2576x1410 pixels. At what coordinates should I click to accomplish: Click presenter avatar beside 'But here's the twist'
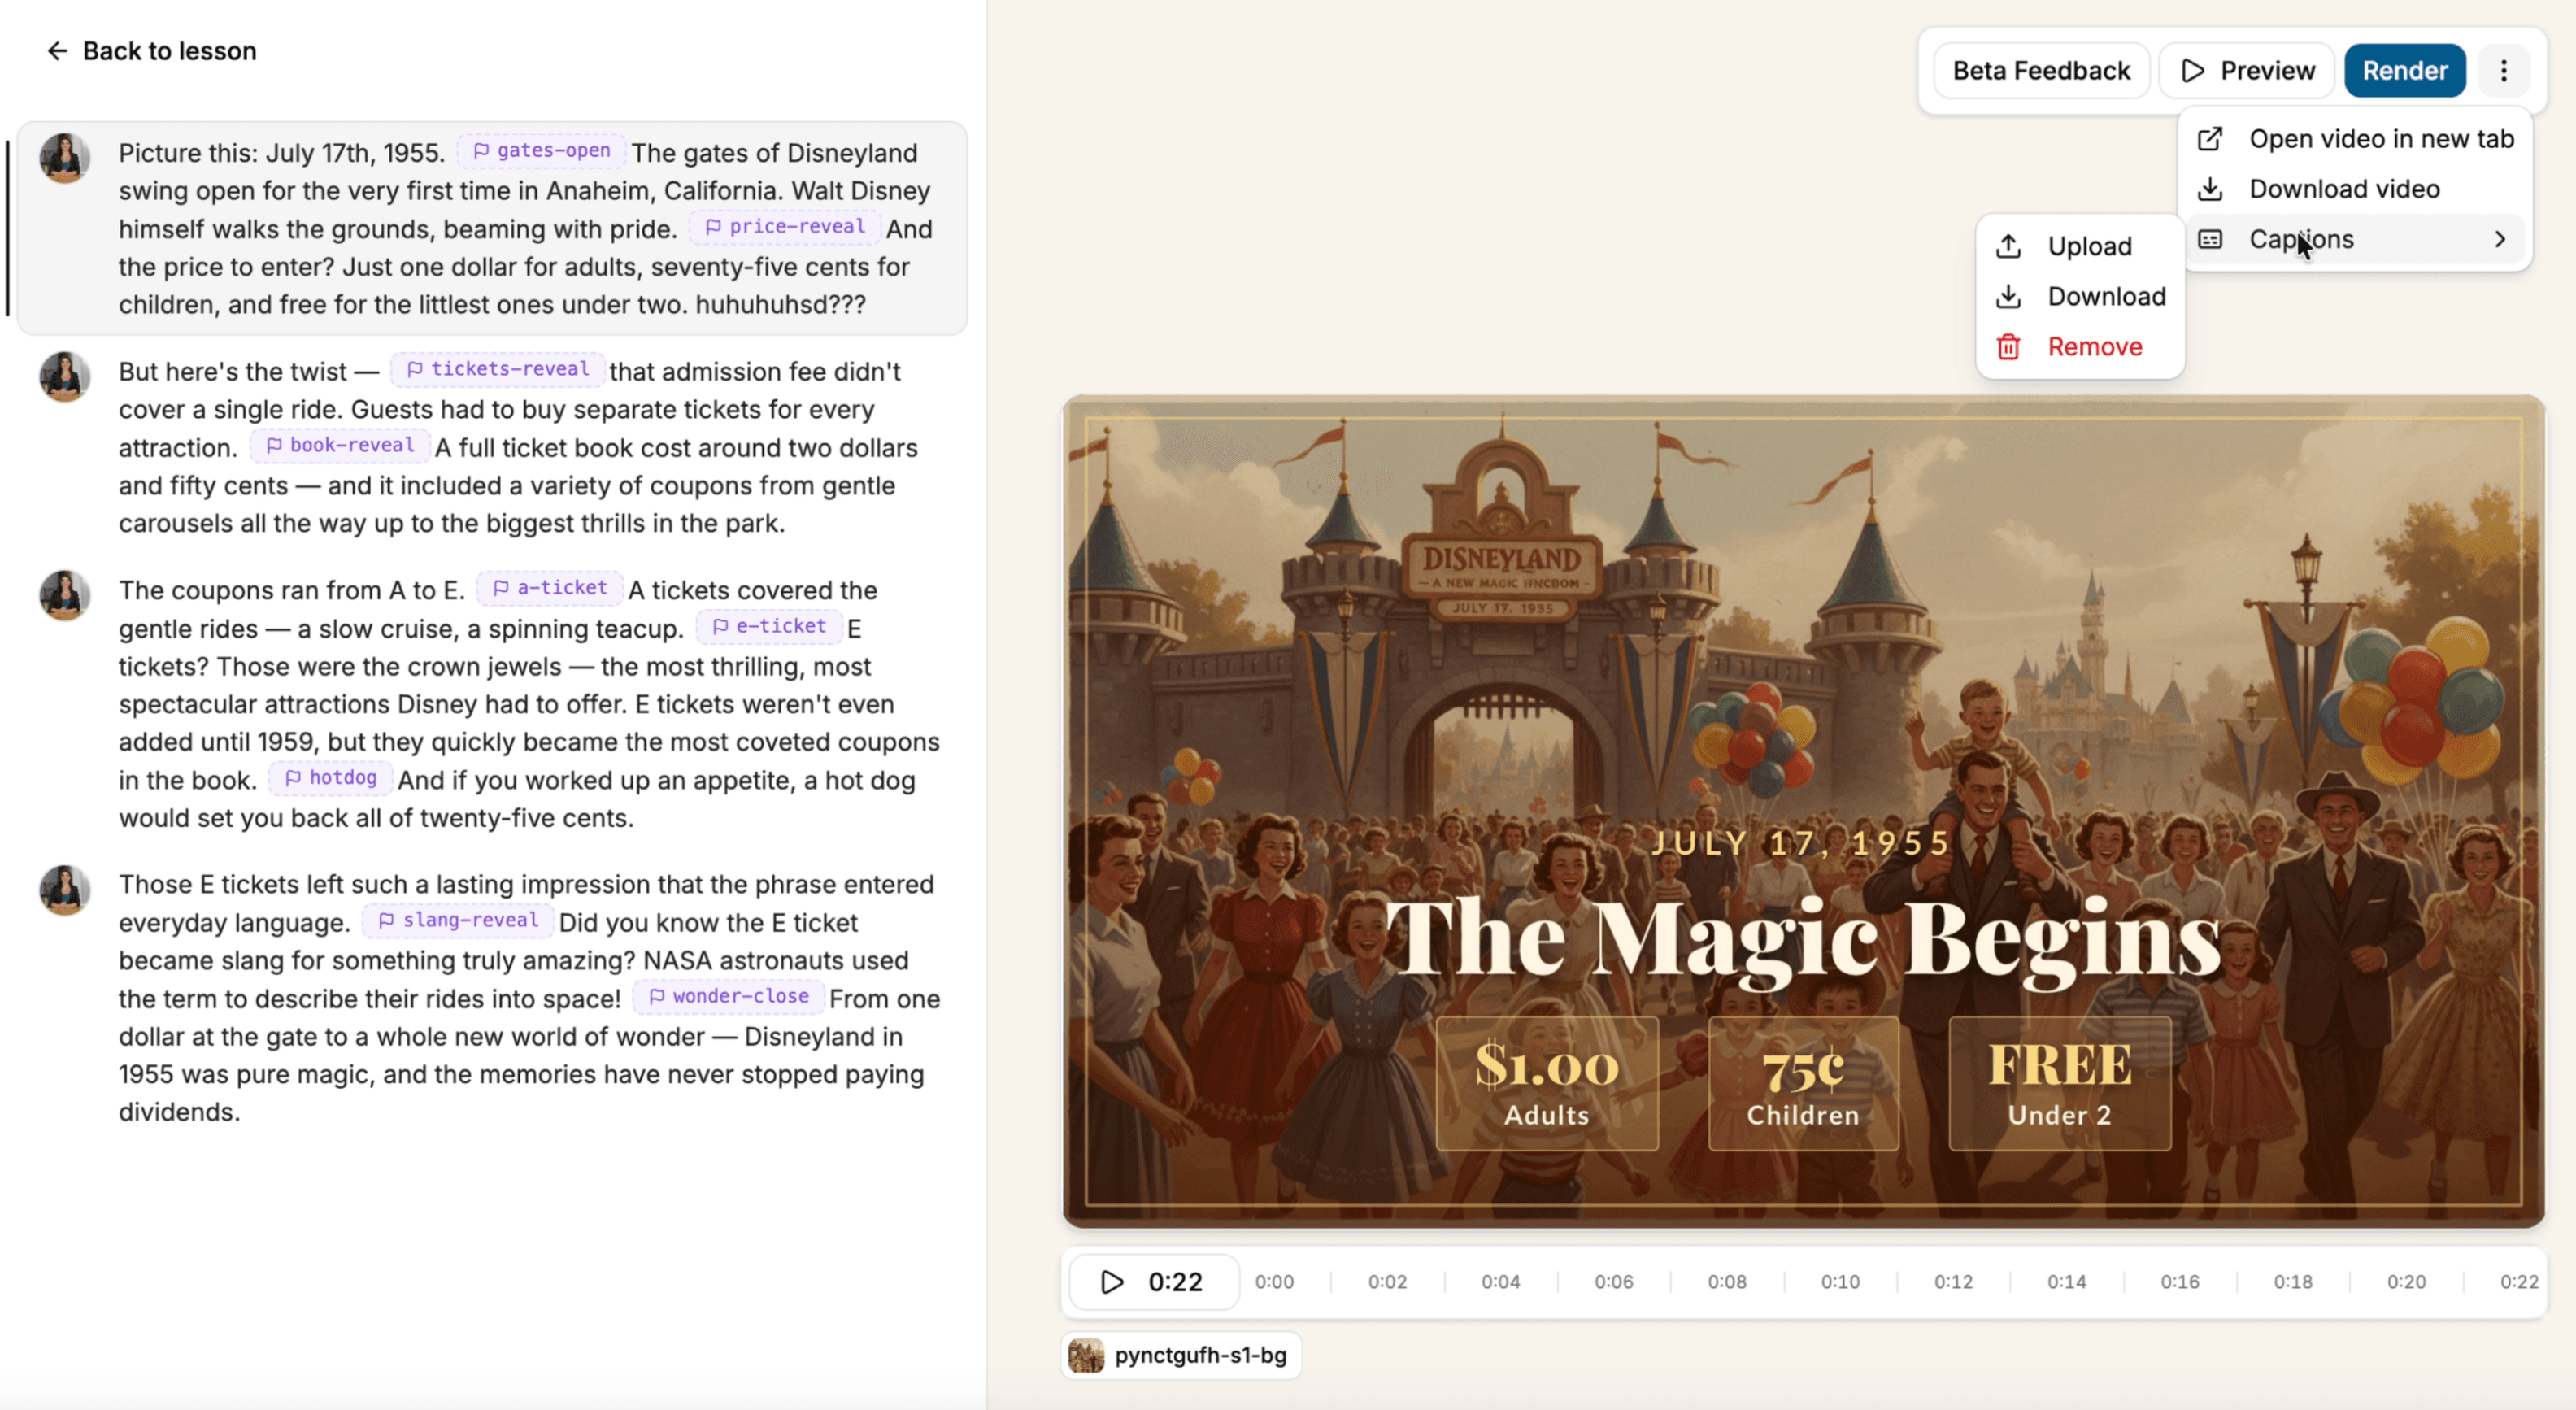[x=65, y=377]
